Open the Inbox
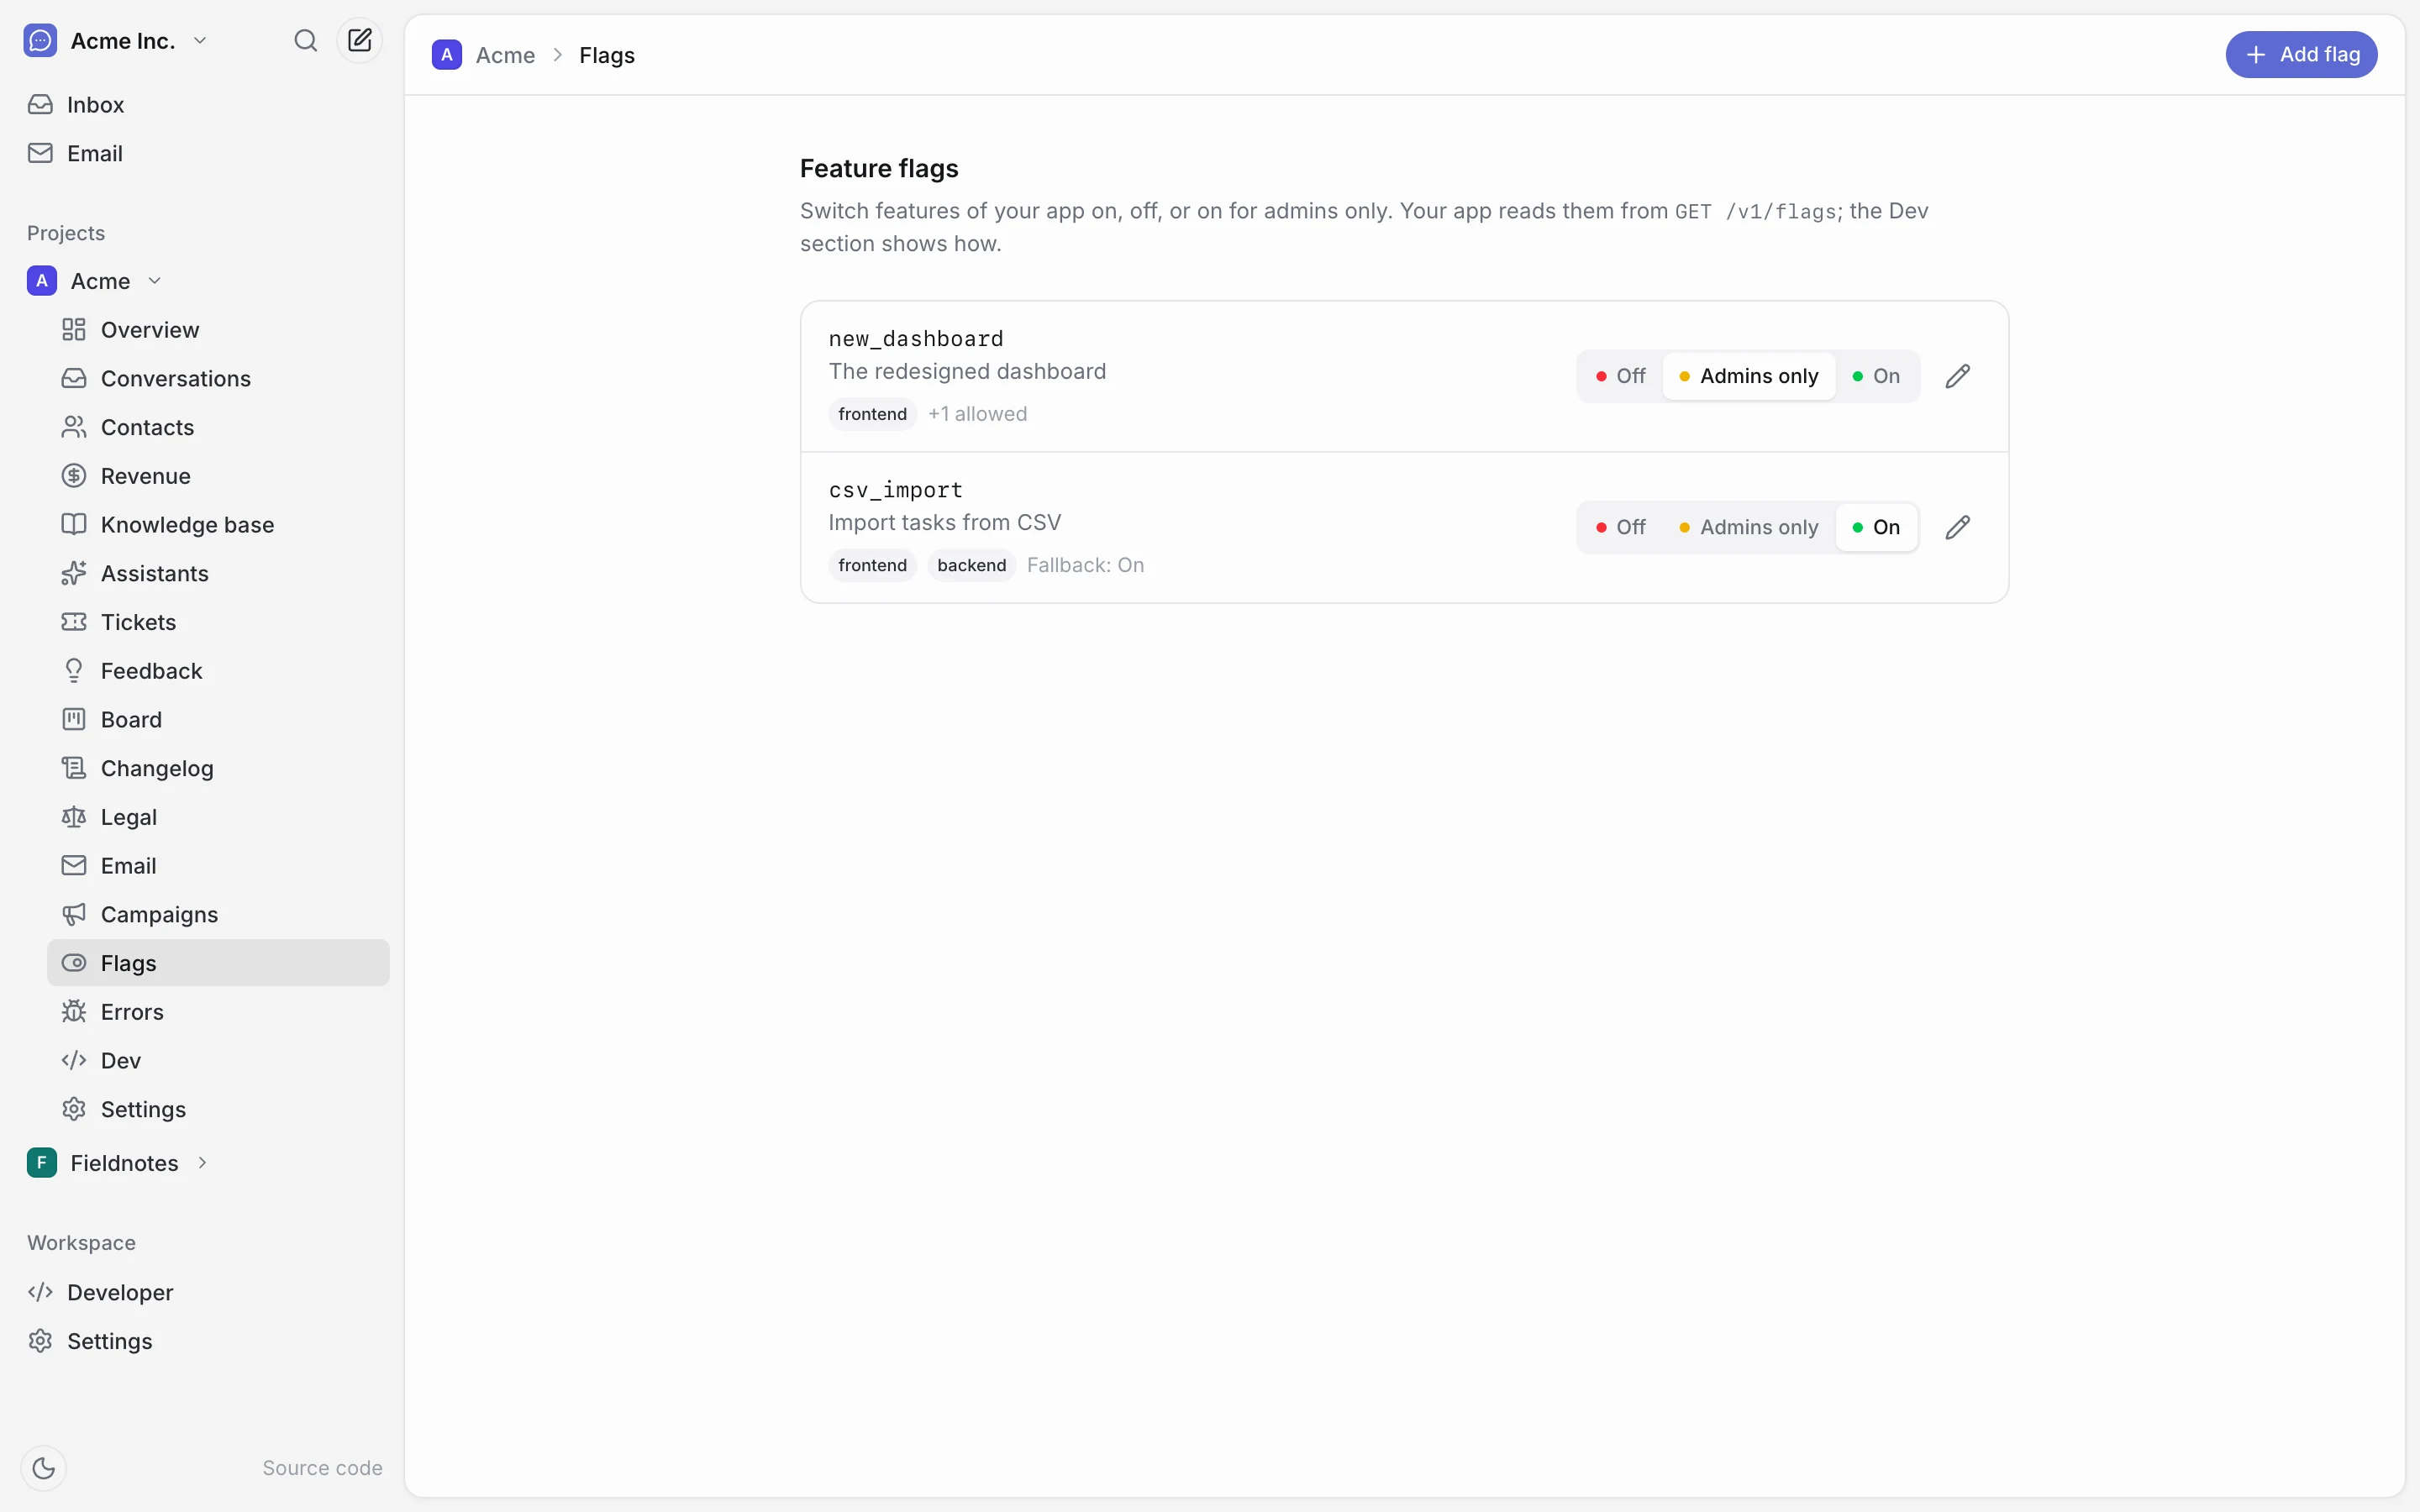 coord(202,105)
